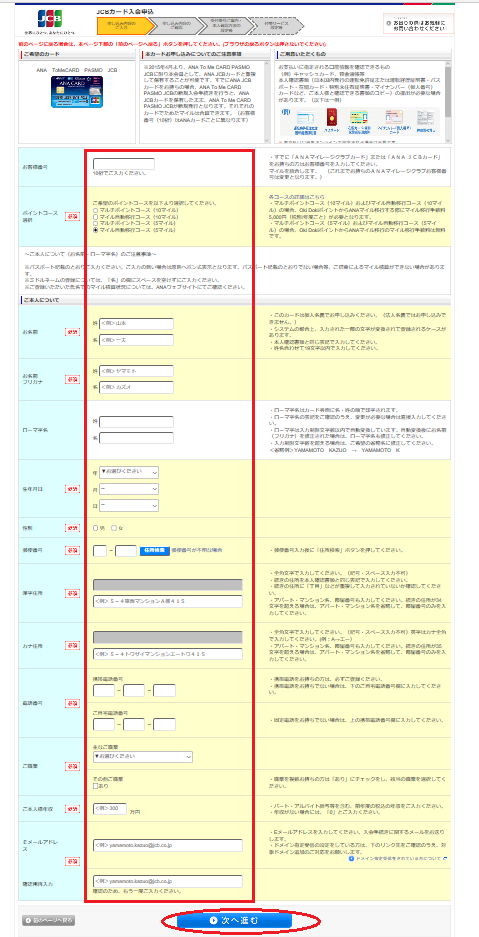479x937 pixels.
Task: Click the annual income field with 300 placeholder
Action: point(110,809)
